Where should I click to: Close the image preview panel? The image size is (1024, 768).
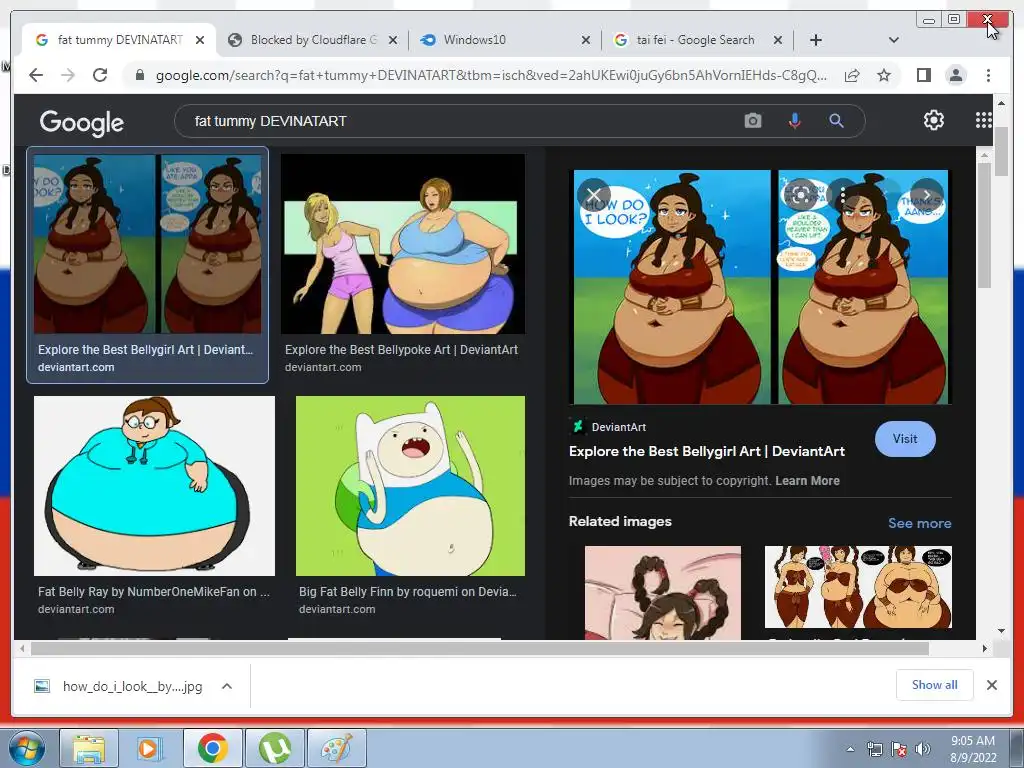[x=594, y=195]
